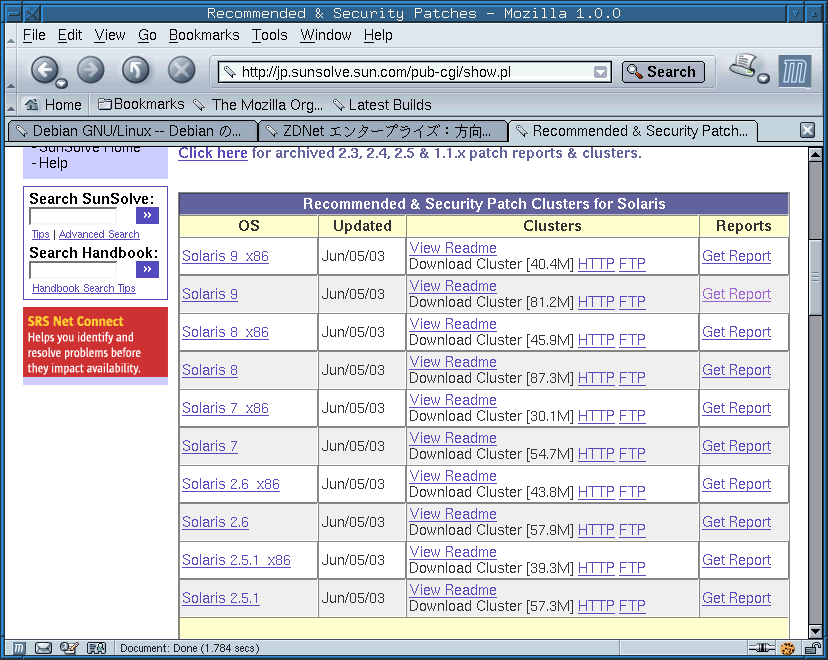The height and width of the screenshot is (660, 828).
Task: Open the Go menu
Action: 147,35
